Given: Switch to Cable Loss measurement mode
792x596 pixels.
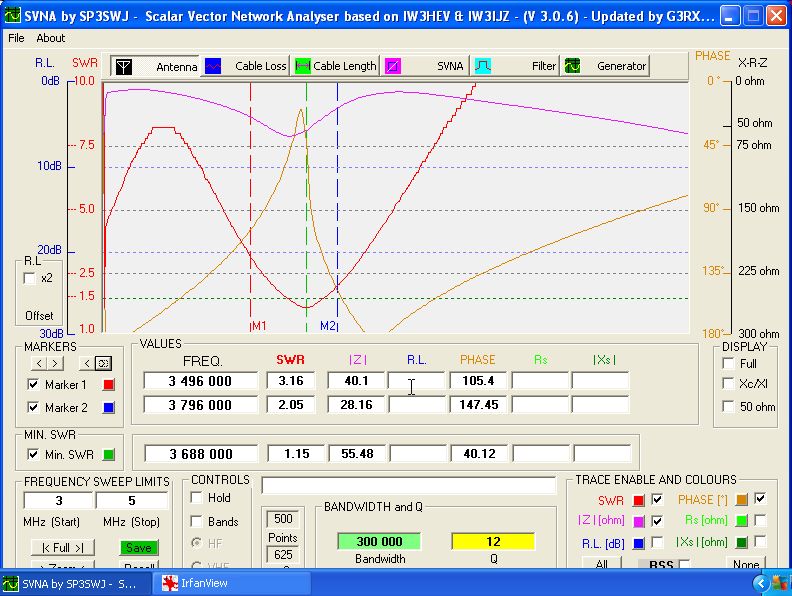Looking at the screenshot, I should tap(247, 66).
